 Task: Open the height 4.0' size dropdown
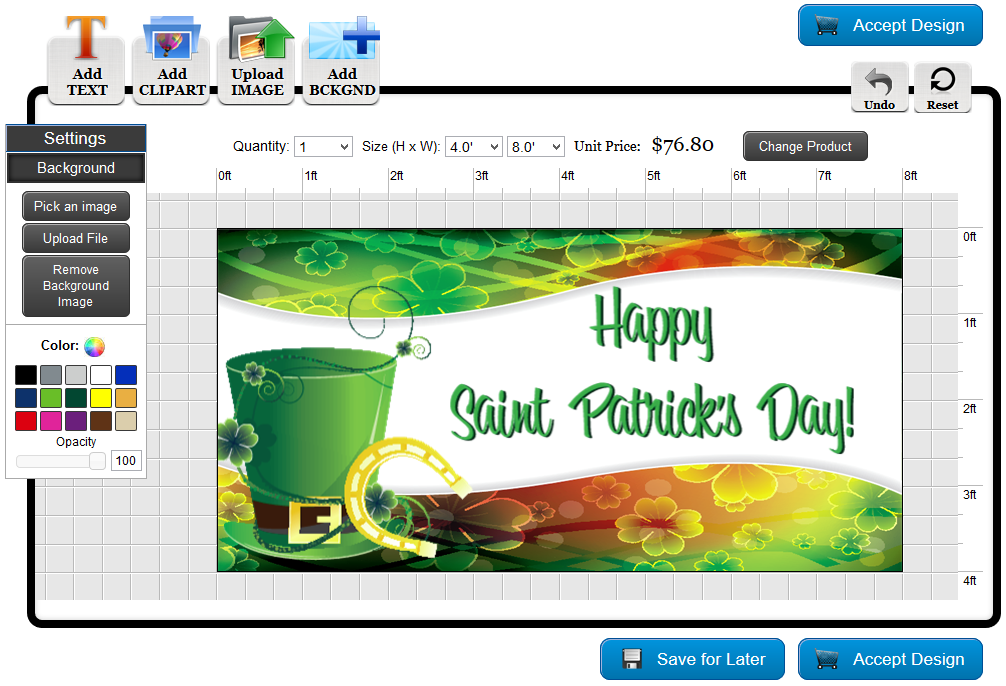click(473, 147)
